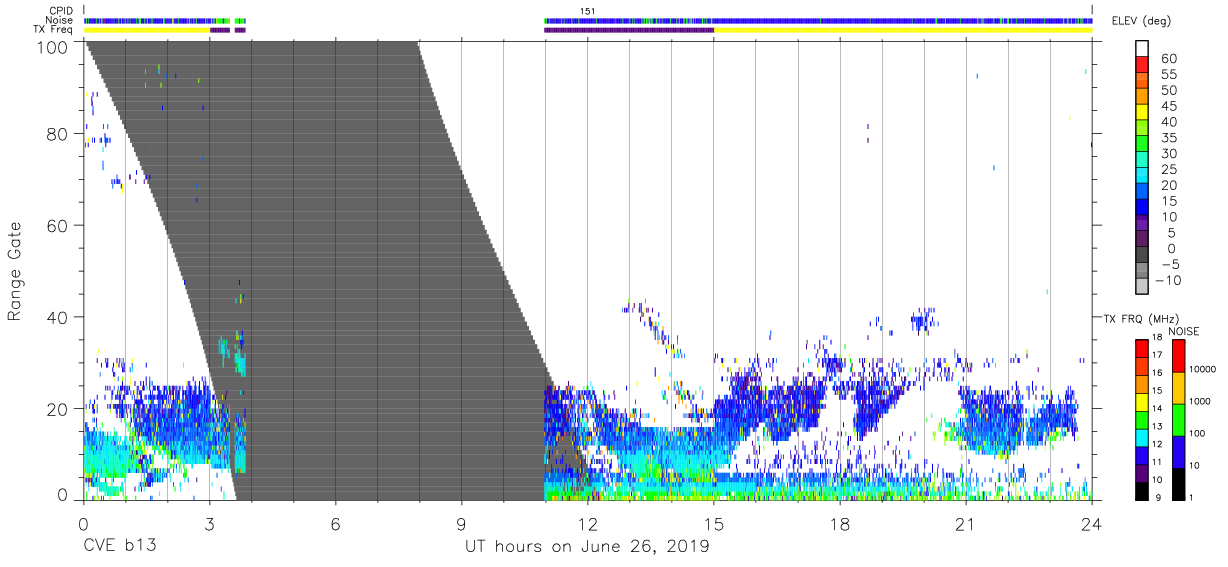Click the yellow 40–45 degree elevation swatch
This screenshot has width=1228, height=567.
tap(1142, 112)
